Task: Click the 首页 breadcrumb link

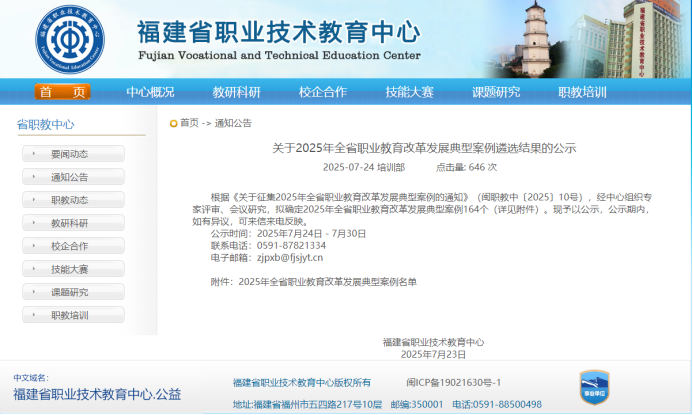Action: [189, 123]
